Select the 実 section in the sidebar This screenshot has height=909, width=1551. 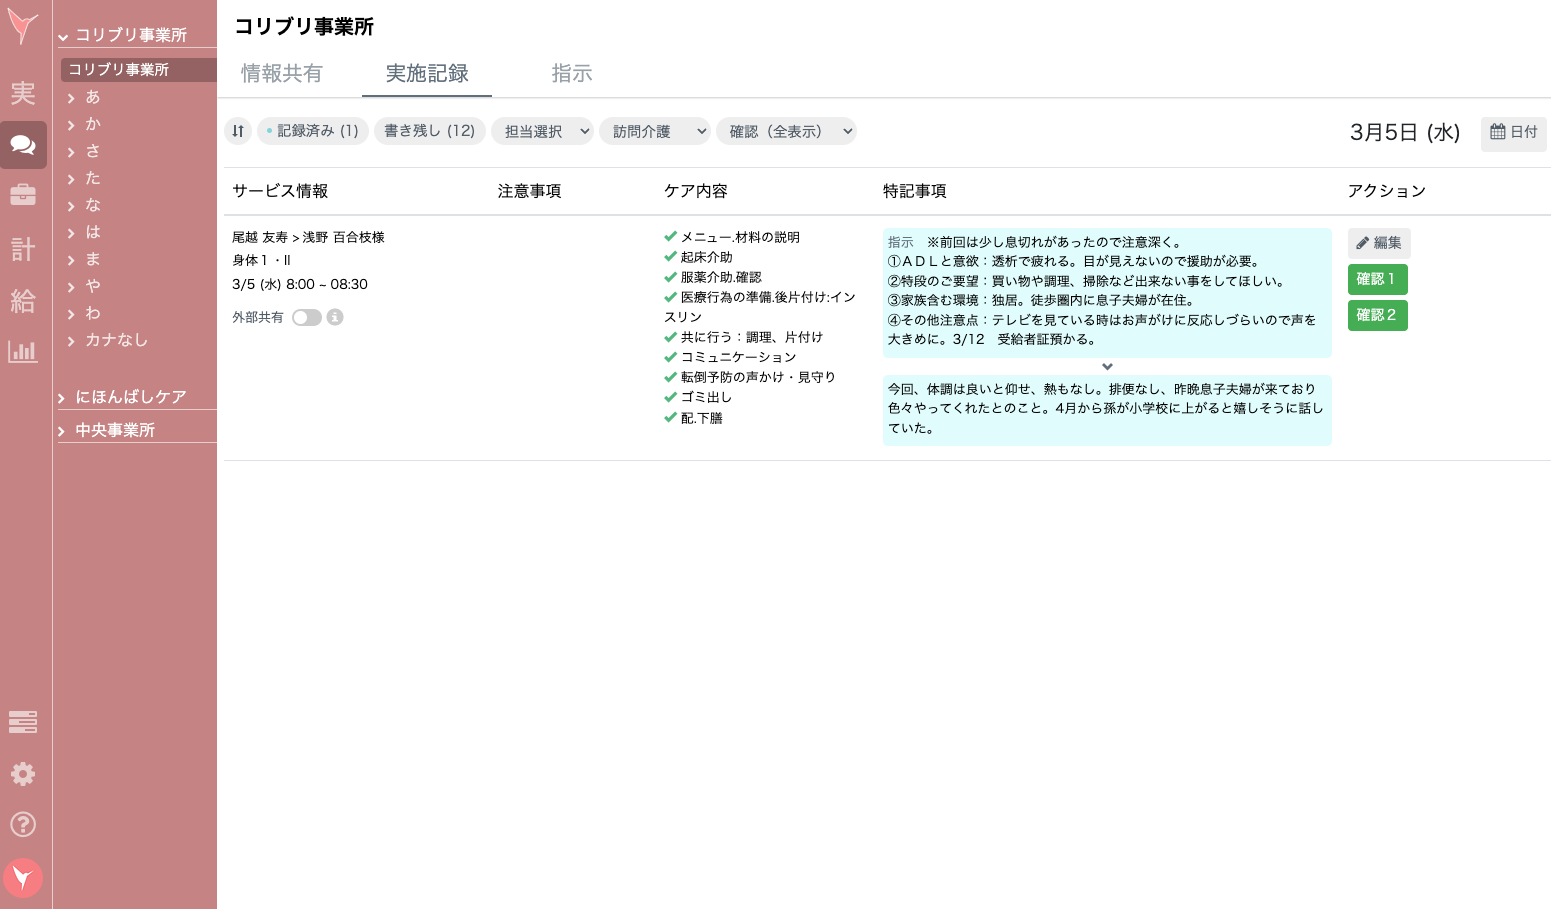click(x=23, y=93)
